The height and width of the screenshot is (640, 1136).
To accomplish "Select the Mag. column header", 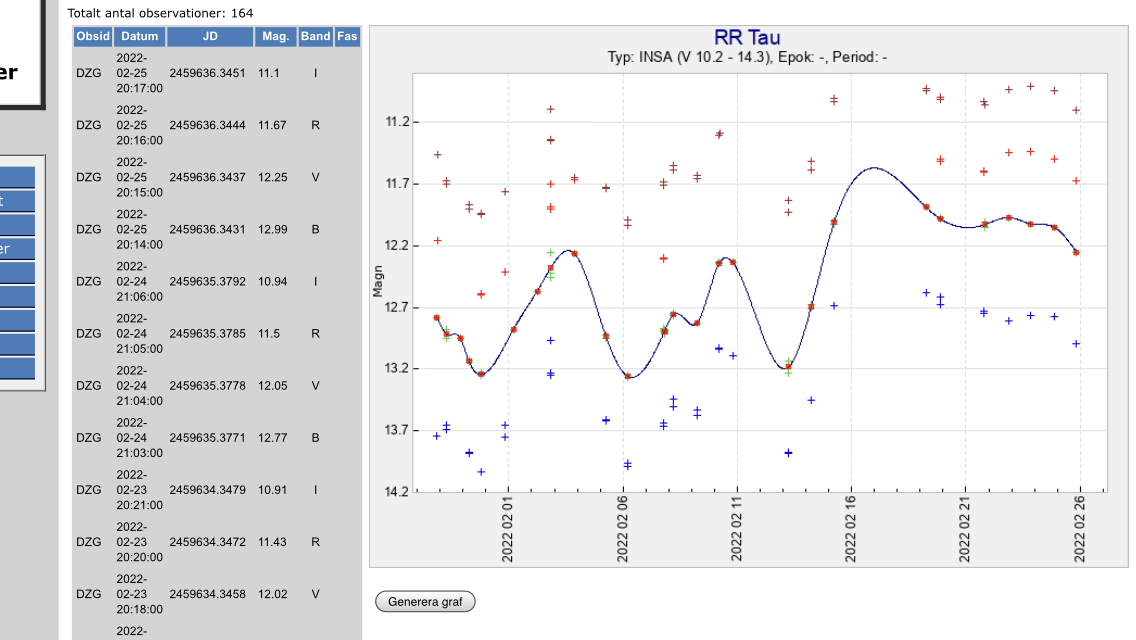I will tap(275, 36).
